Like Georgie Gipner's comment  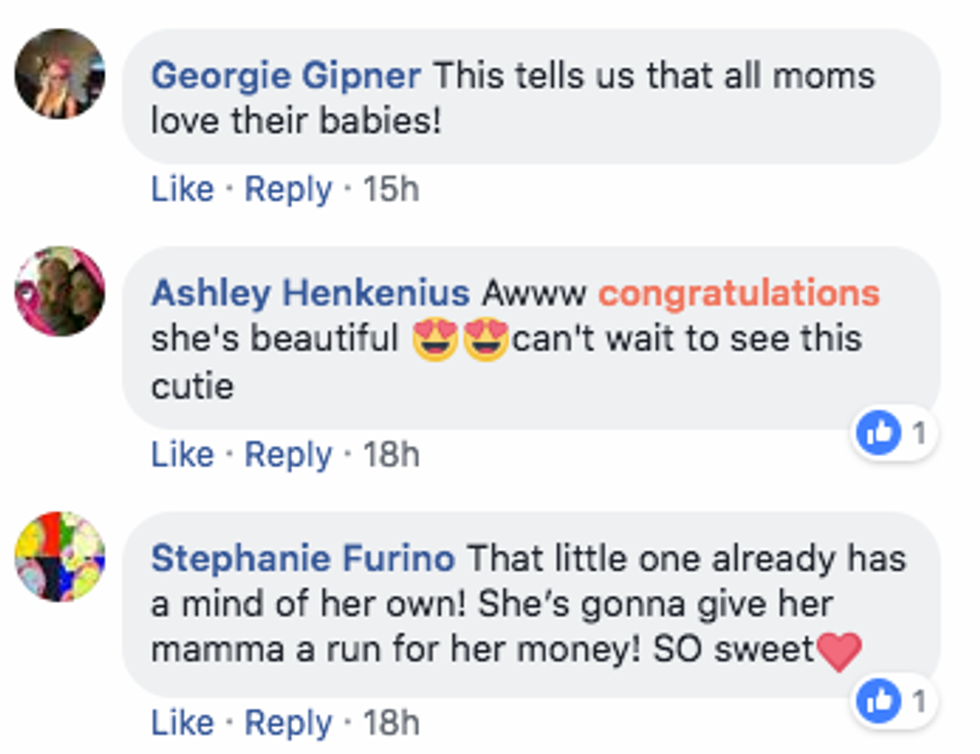tap(182, 189)
